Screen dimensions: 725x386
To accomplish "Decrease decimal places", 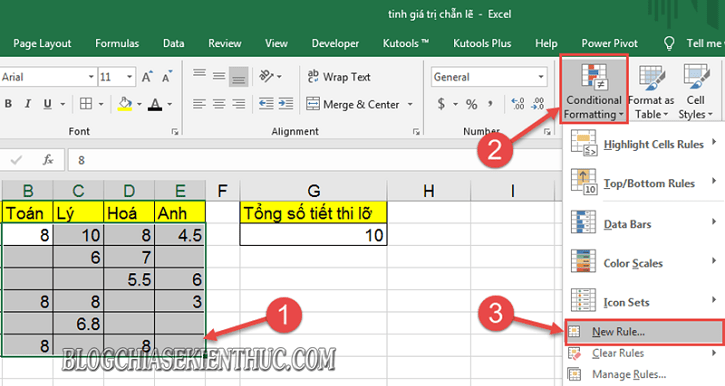I will pyautogui.click(x=538, y=104).
